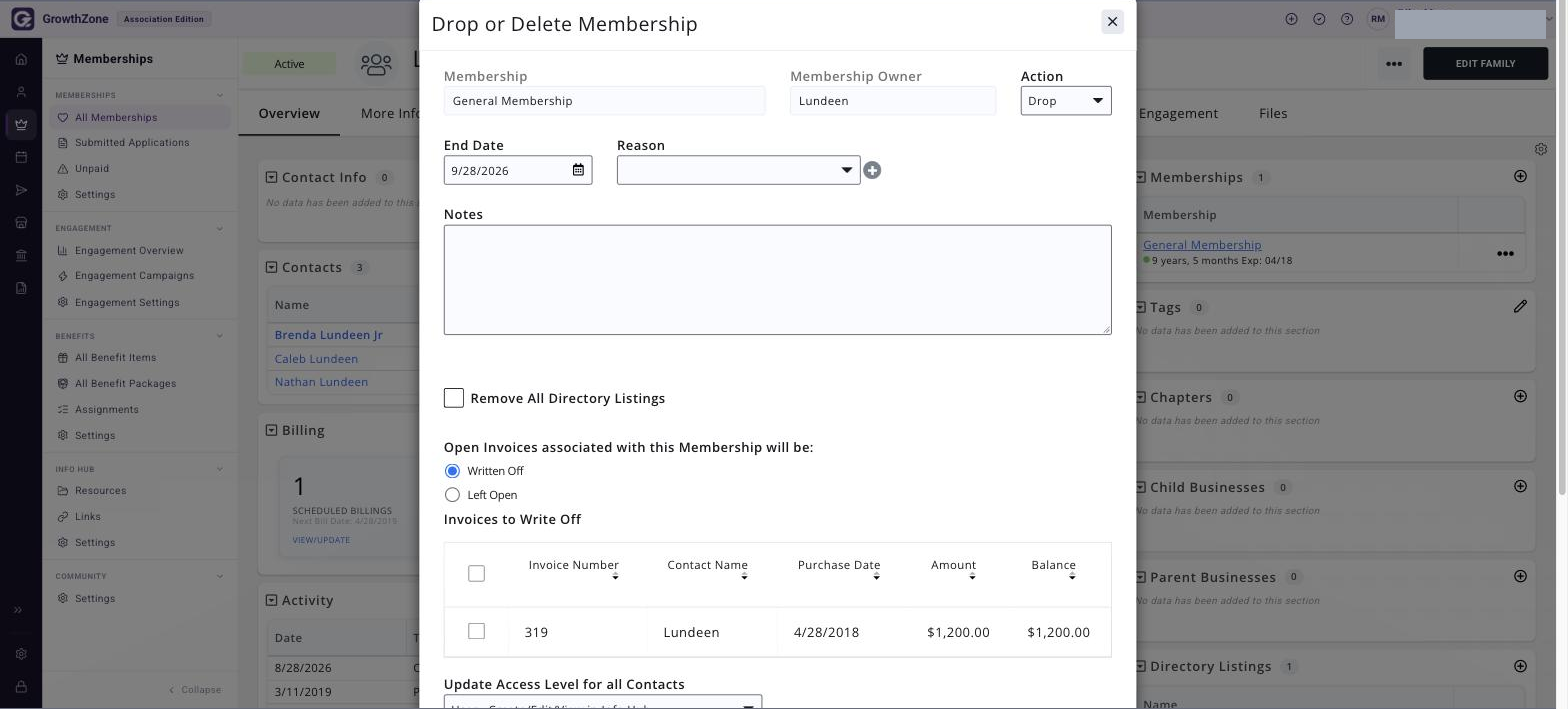Collapse the MEMBERSHIPS sidebar section

coord(220,96)
